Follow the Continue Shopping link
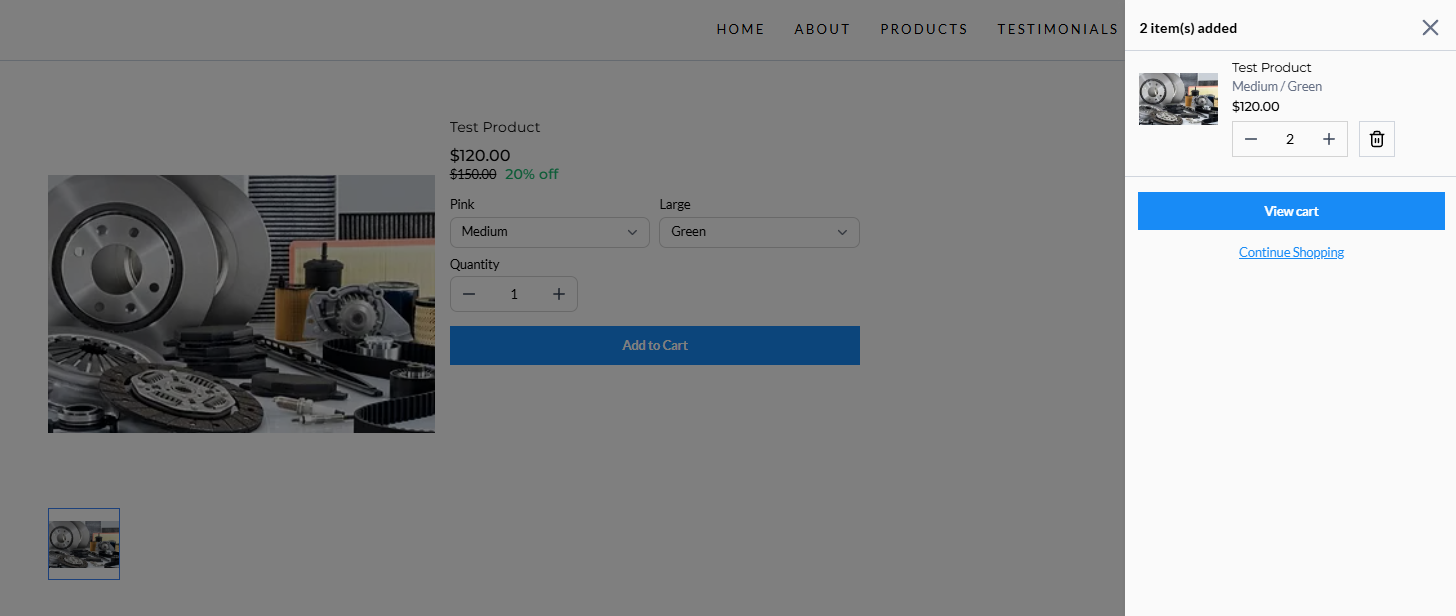 [x=1291, y=252]
